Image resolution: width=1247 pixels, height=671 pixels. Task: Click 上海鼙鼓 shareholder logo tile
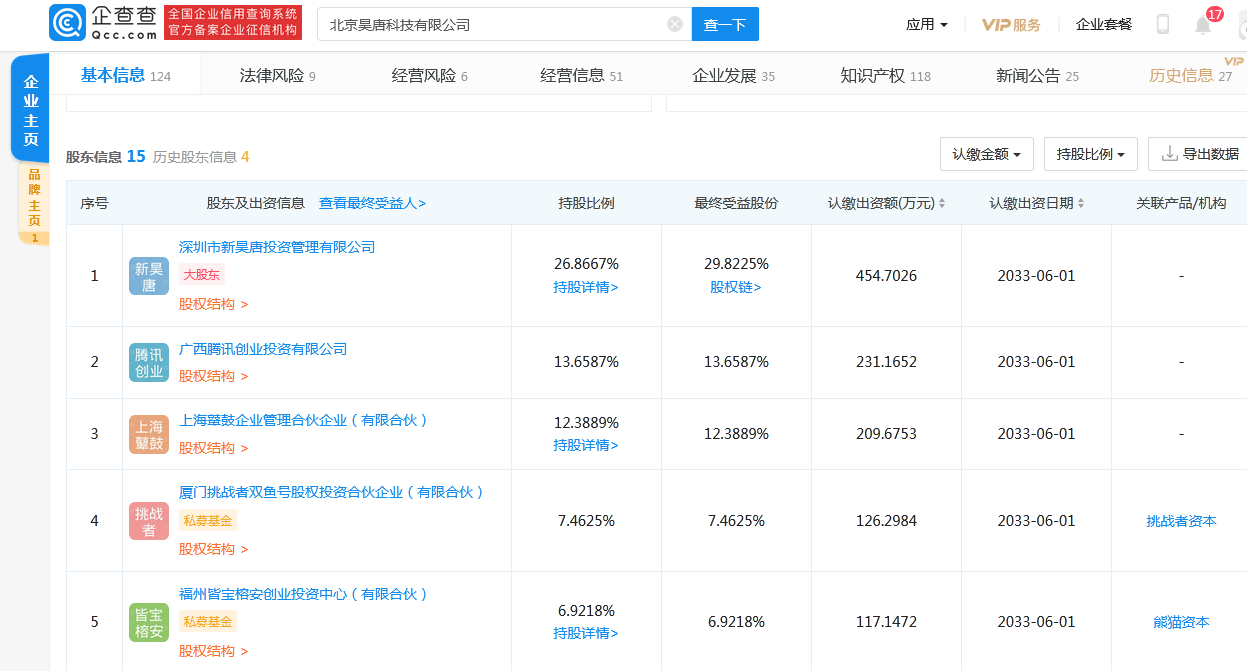[149, 434]
